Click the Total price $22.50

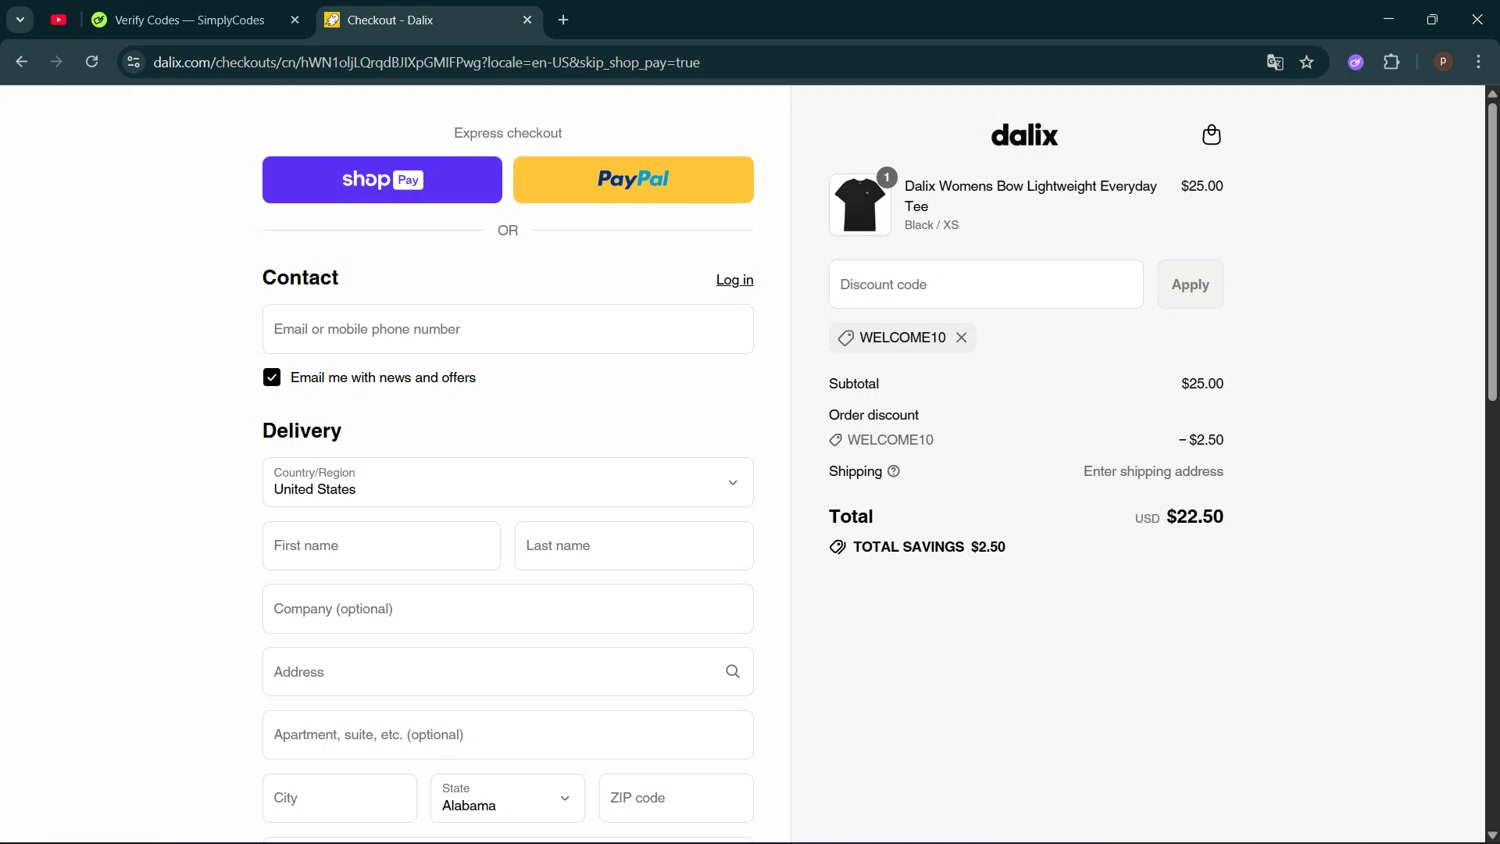(1195, 517)
